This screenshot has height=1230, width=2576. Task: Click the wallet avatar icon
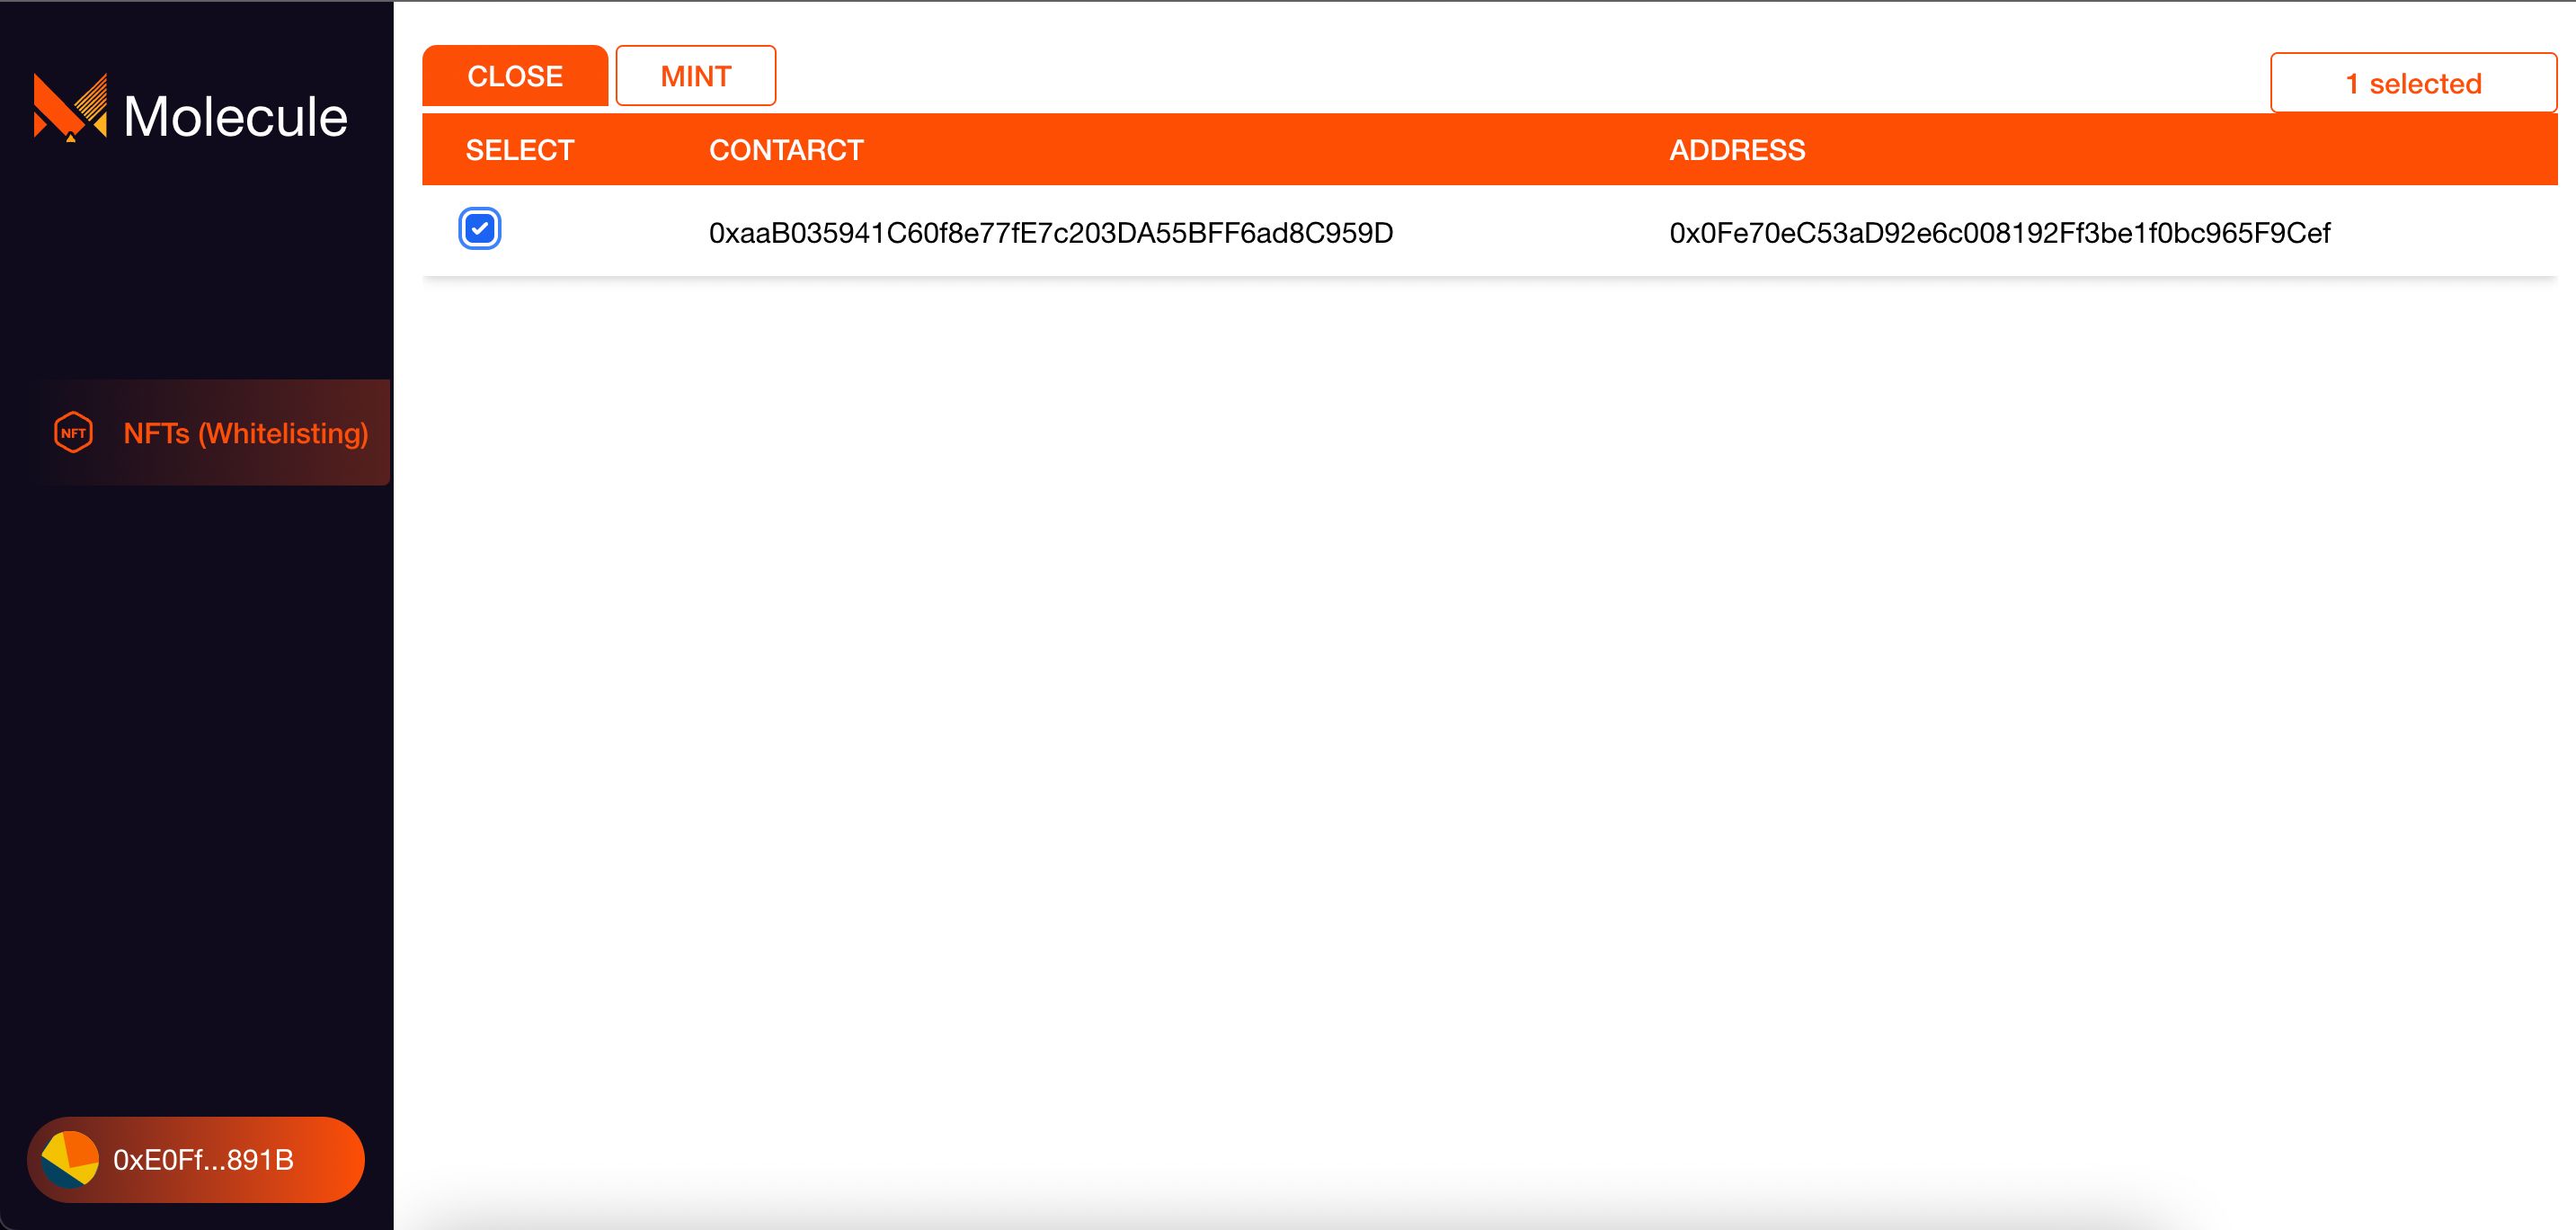point(70,1159)
